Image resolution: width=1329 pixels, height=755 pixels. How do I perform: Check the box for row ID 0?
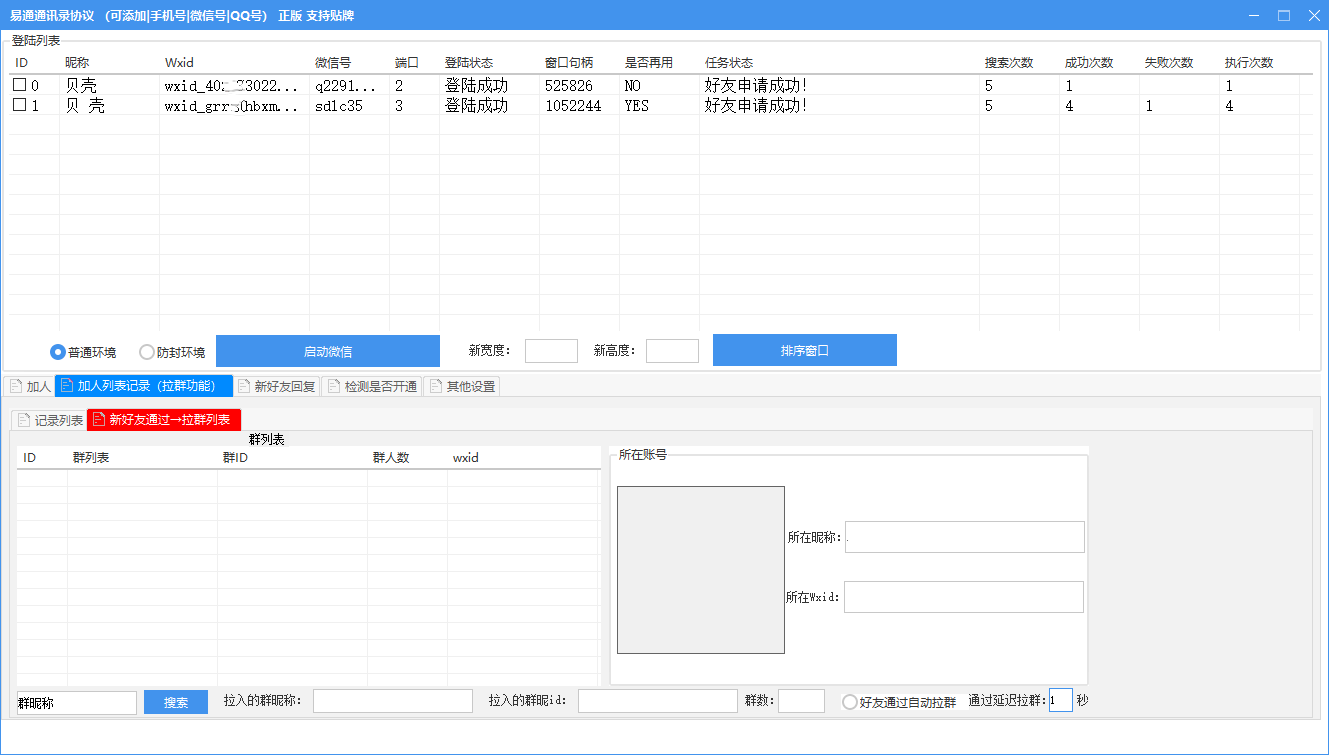pos(19,86)
